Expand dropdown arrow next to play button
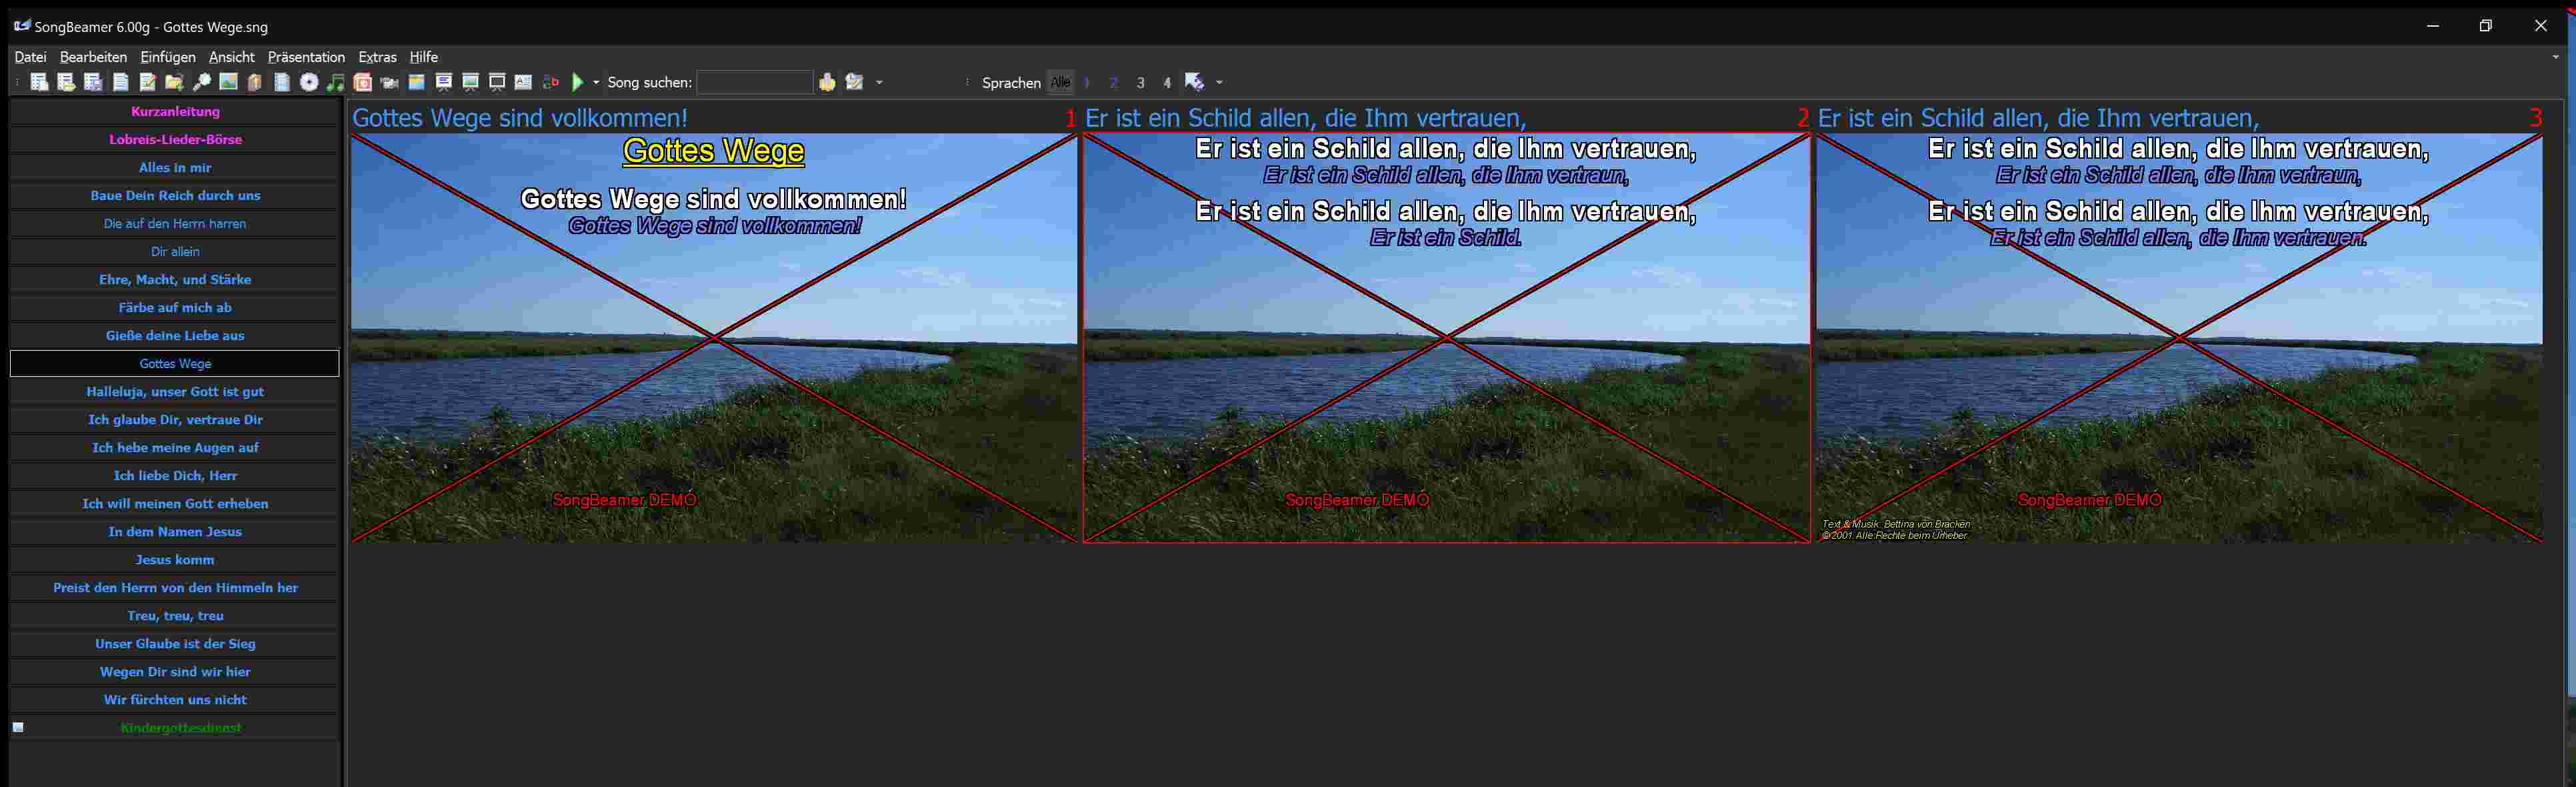This screenshot has height=787, width=2576. pos(596,82)
